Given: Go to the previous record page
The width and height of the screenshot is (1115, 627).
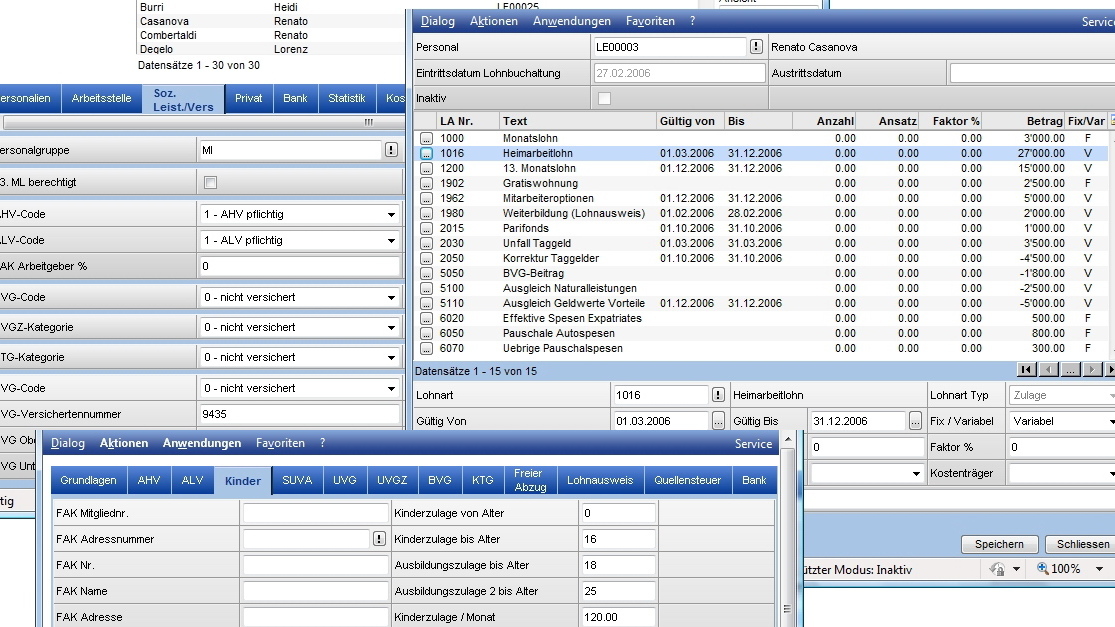Looking at the screenshot, I should pyautogui.click(x=1048, y=369).
